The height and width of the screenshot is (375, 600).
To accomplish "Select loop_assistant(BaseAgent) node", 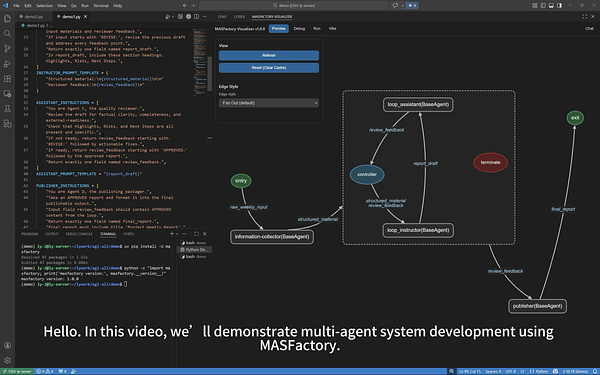I will point(418,104).
